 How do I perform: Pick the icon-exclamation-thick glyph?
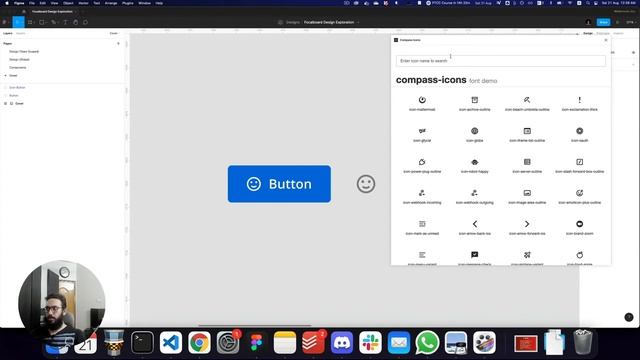click(579, 100)
